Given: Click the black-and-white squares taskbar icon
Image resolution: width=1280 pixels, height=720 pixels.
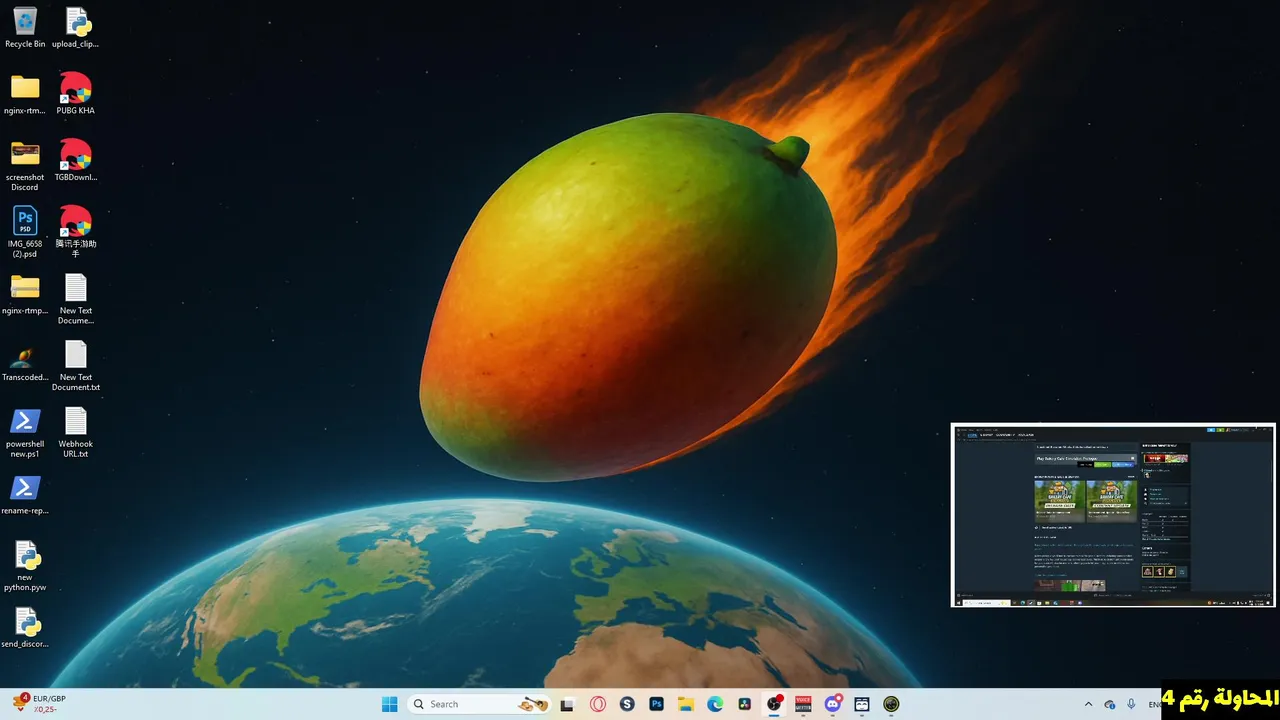Looking at the screenshot, I should 567,704.
